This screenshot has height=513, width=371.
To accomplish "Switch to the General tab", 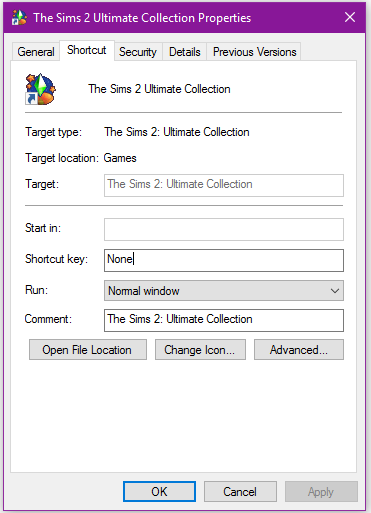I will coord(36,52).
